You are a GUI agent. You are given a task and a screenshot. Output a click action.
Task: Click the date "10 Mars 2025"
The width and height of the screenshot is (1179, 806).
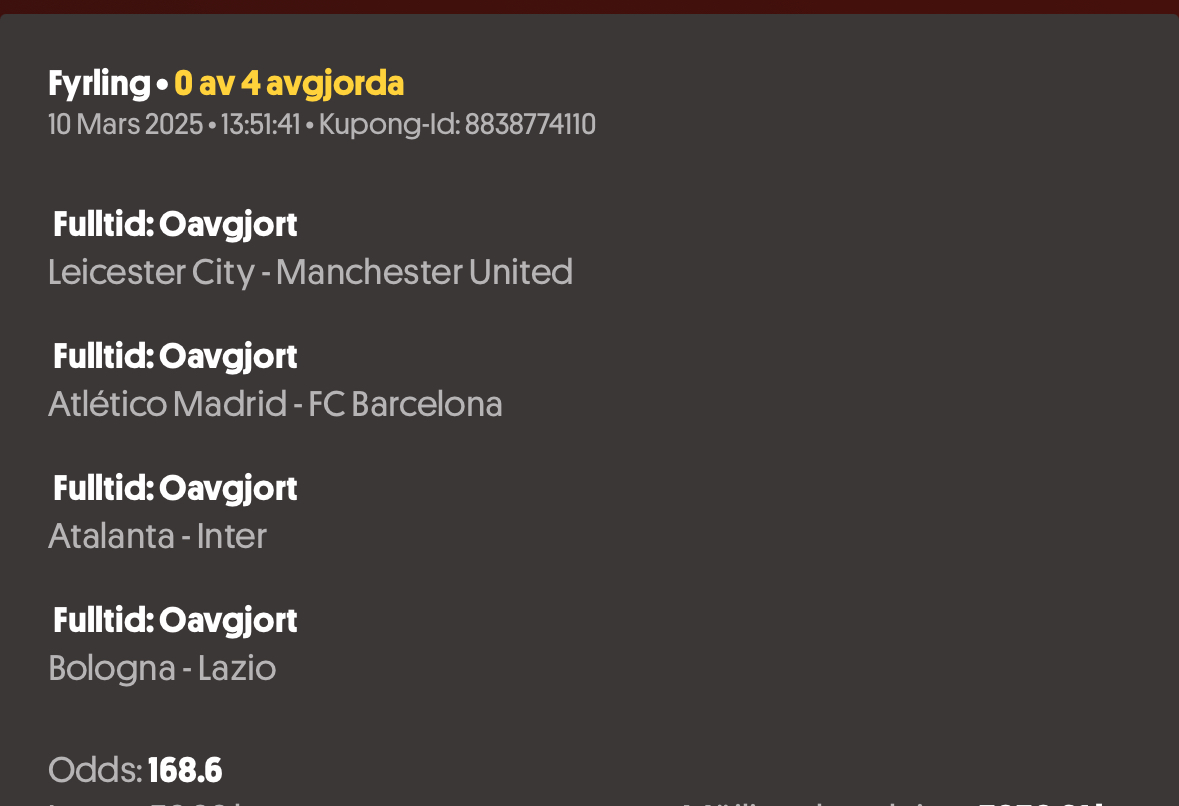126,124
